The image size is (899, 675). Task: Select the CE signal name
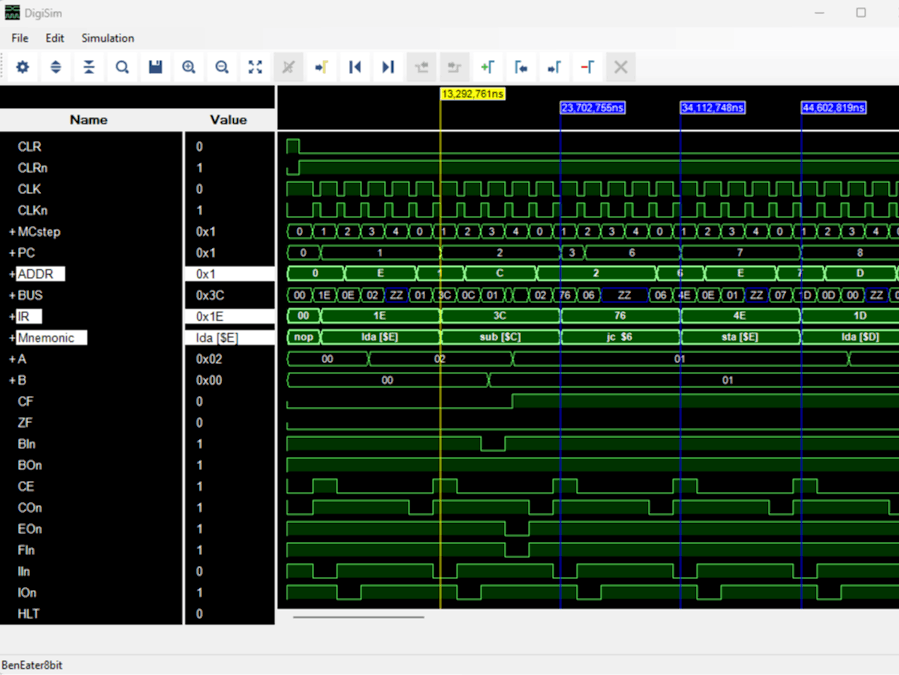(26, 486)
